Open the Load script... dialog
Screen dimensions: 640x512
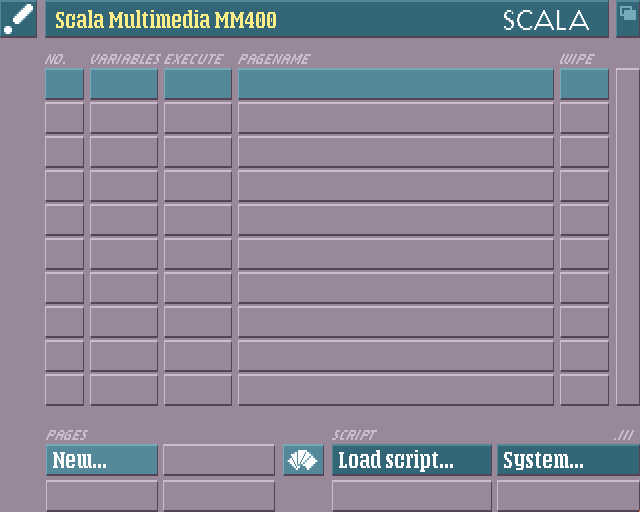412,460
